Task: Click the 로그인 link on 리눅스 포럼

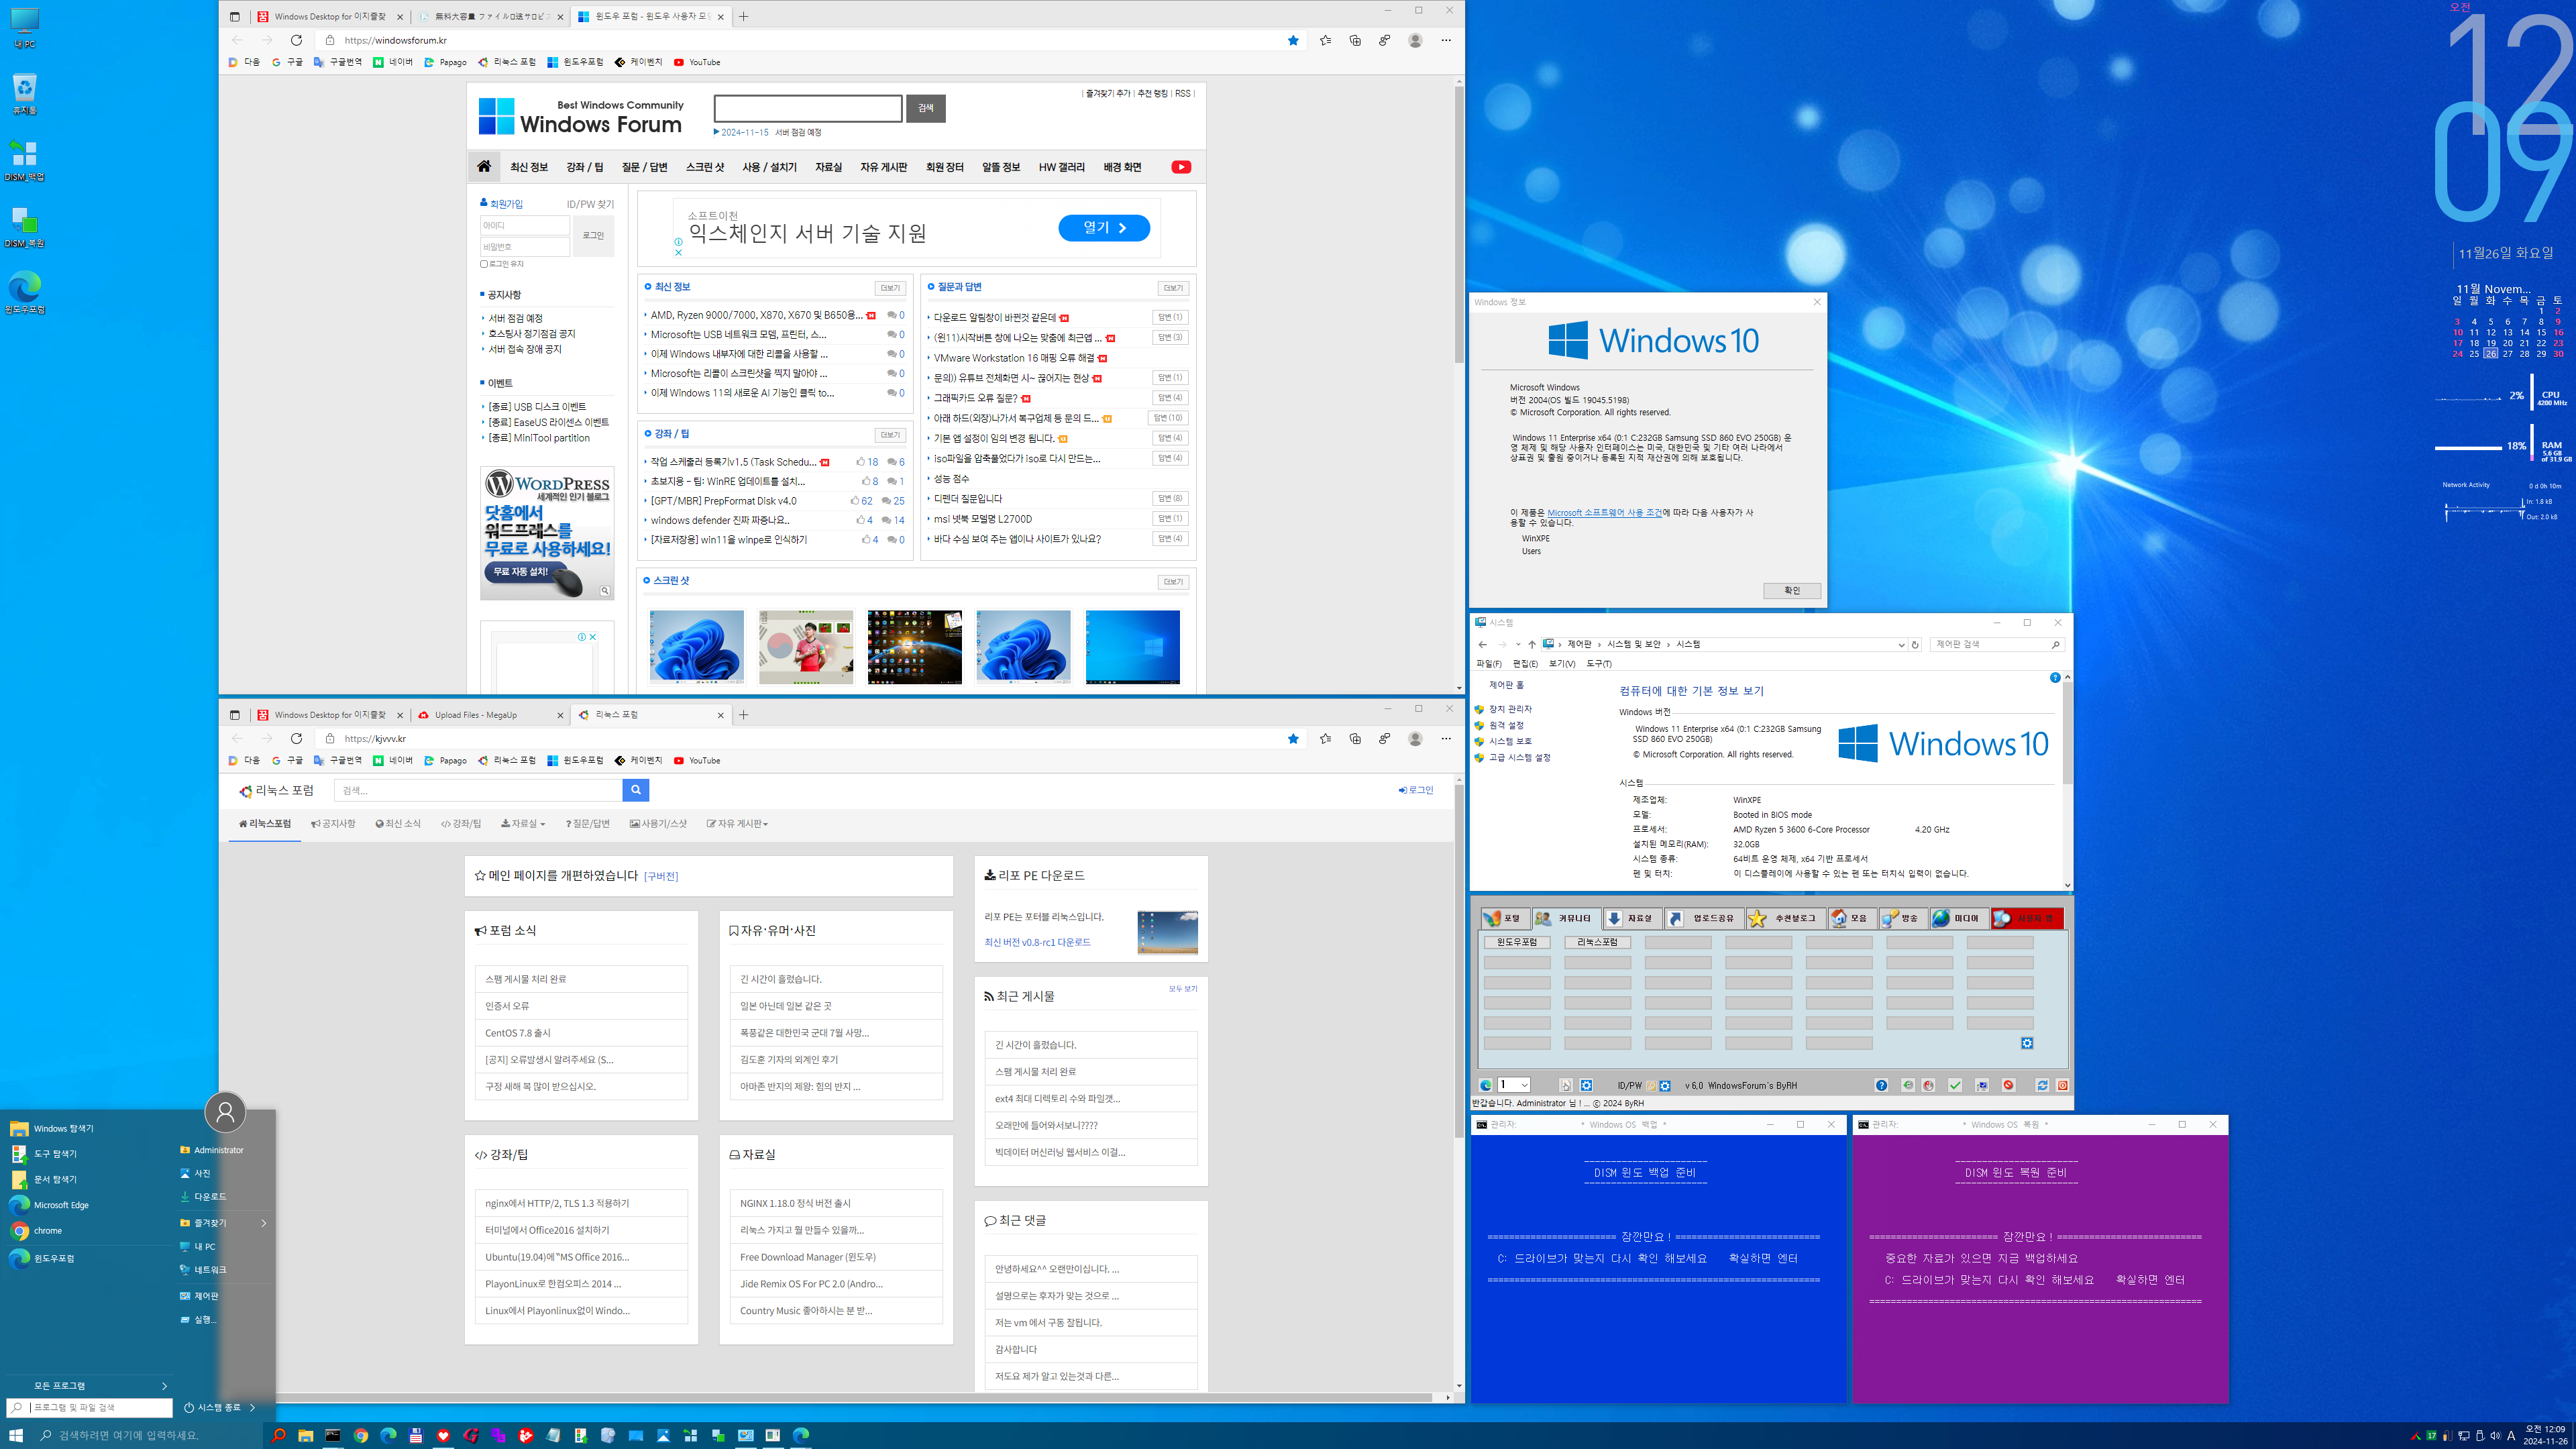Action: point(1417,790)
